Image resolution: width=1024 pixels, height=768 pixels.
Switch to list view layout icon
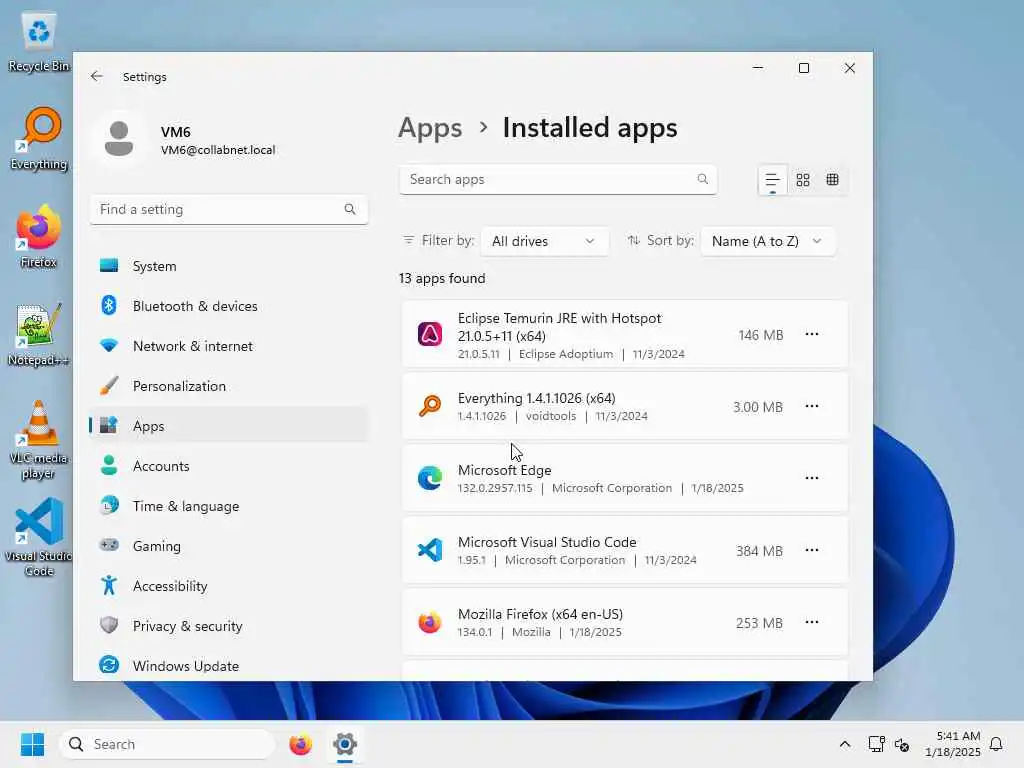click(772, 180)
